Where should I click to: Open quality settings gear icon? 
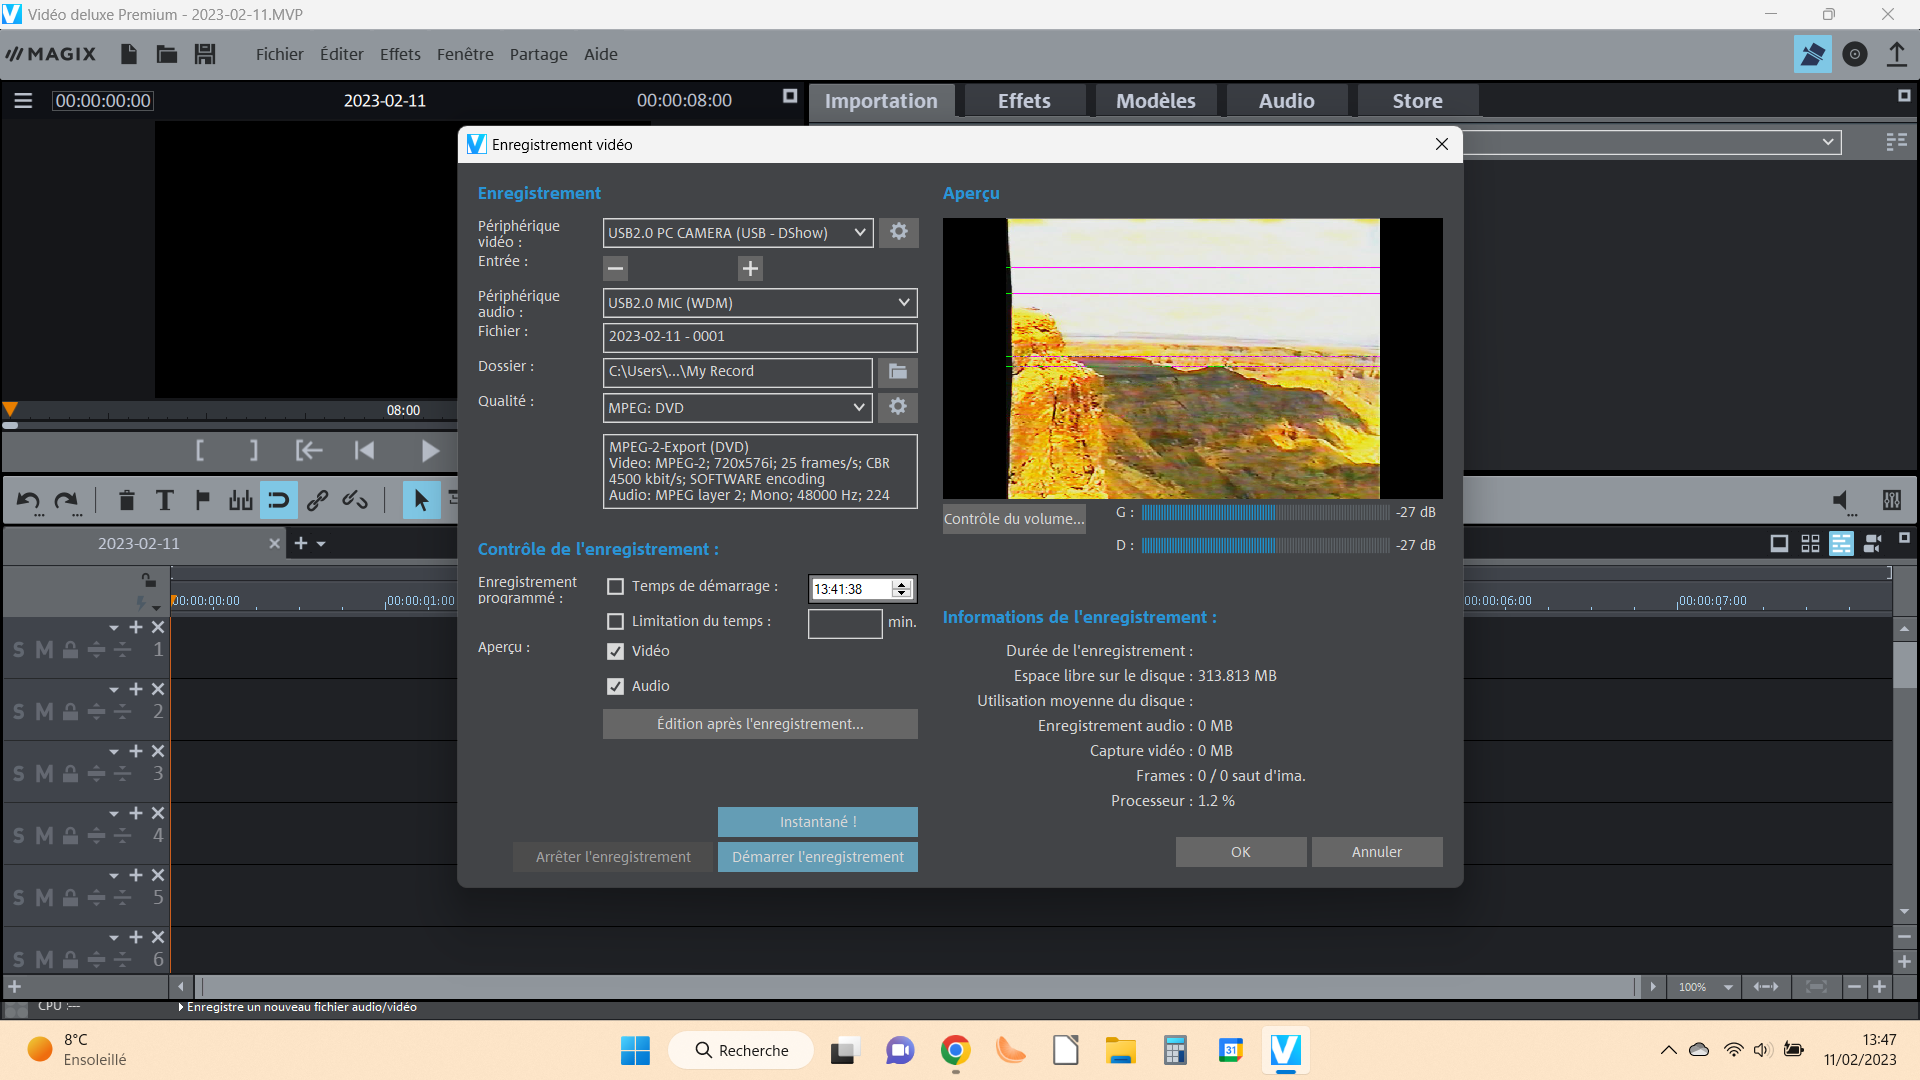(x=897, y=407)
